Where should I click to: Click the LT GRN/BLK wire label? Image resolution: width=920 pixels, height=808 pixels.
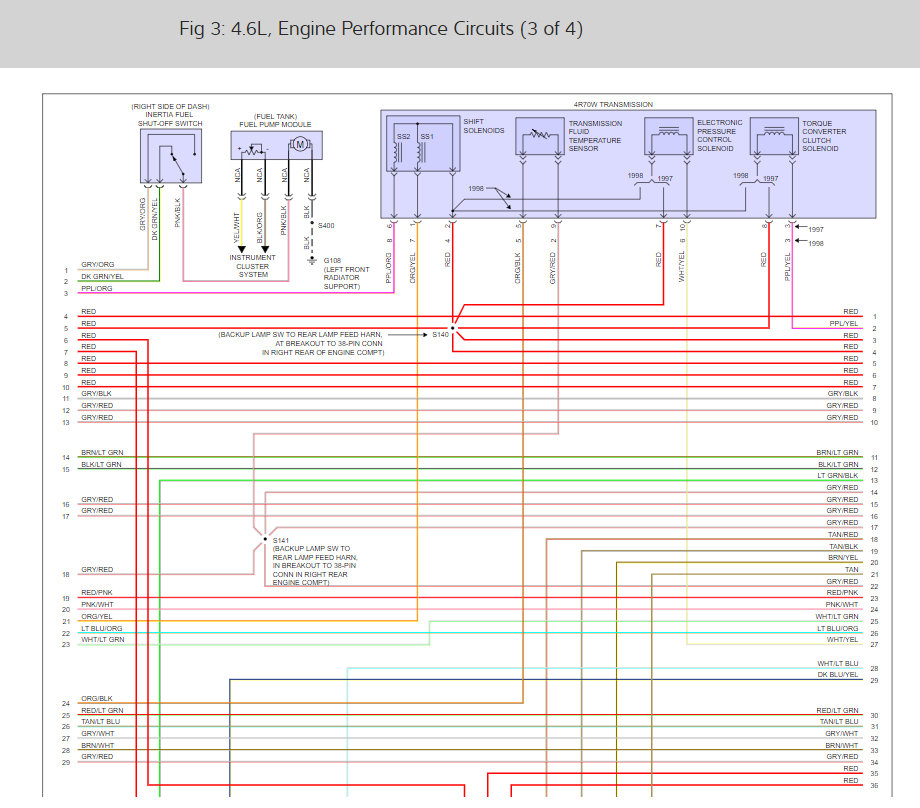click(x=838, y=475)
